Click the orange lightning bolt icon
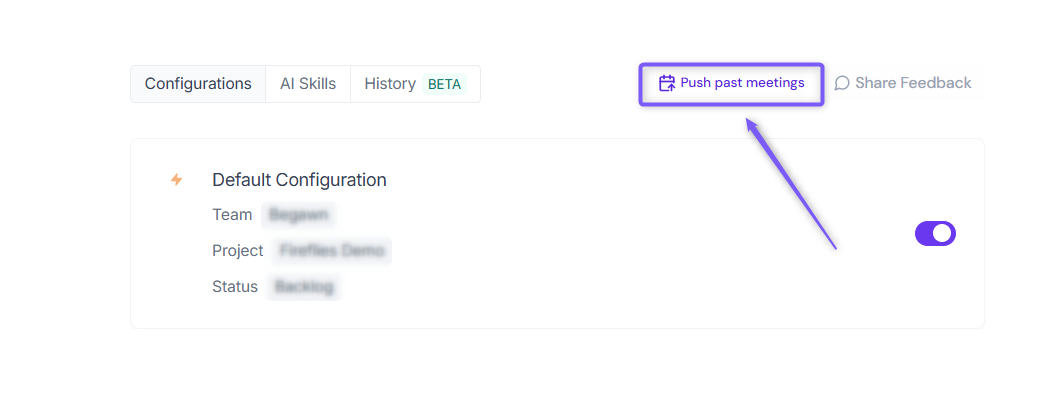Screen dimensions: 1043x409 [176, 180]
